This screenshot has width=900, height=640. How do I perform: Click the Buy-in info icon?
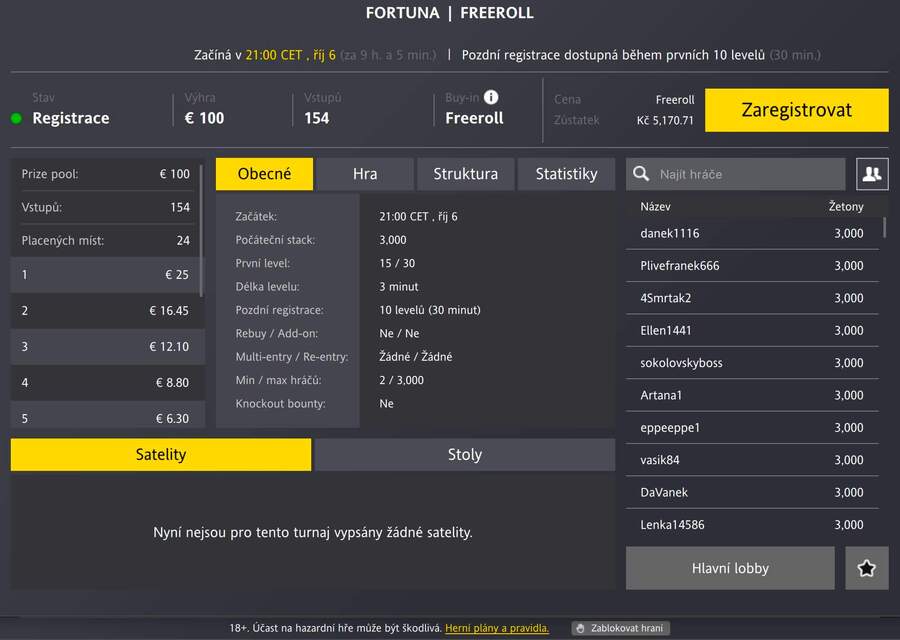pyautogui.click(x=491, y=97)
